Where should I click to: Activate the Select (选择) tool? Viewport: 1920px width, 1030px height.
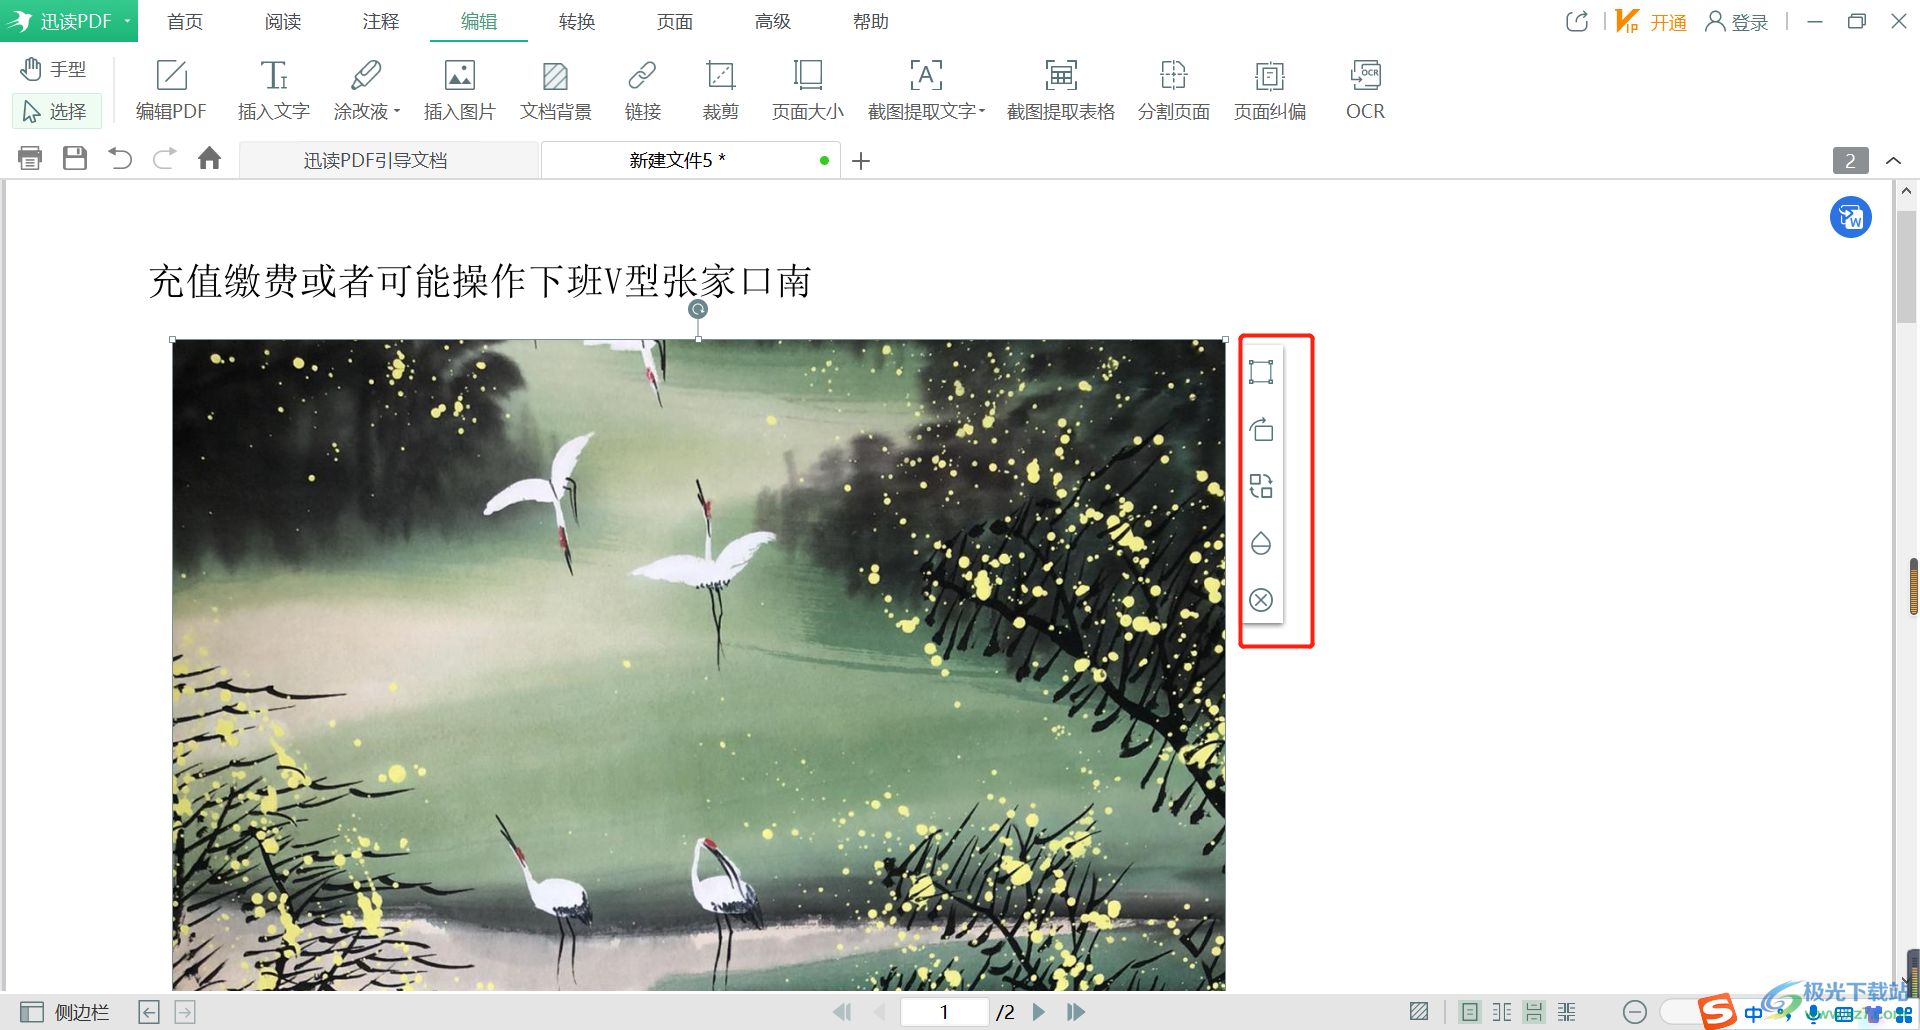tap(56, 111)
